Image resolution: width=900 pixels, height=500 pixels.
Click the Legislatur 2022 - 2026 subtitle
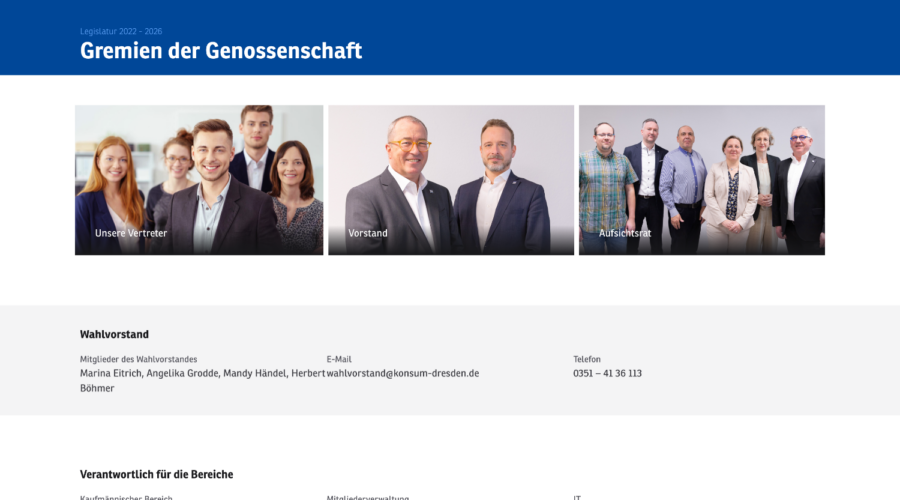[121, 32]
